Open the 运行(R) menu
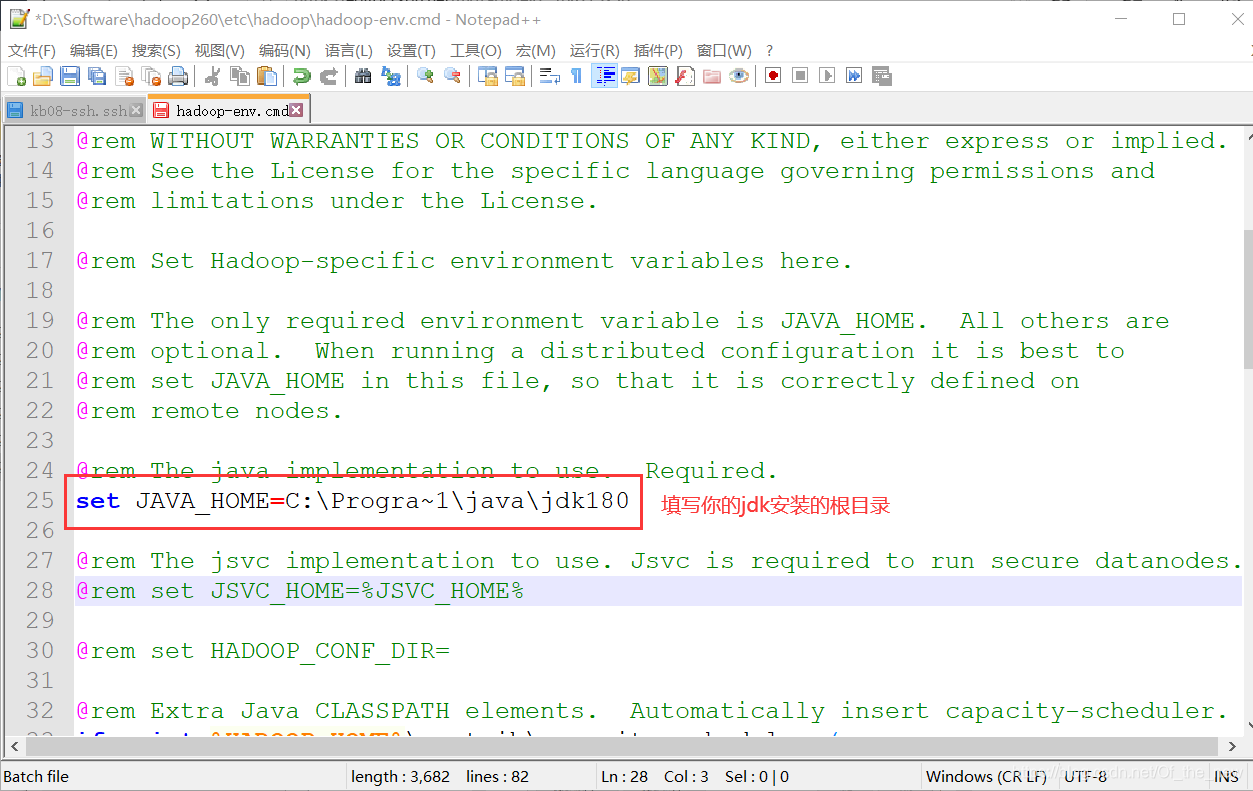Screen dimensions: 1253x791 pos(594,50)
